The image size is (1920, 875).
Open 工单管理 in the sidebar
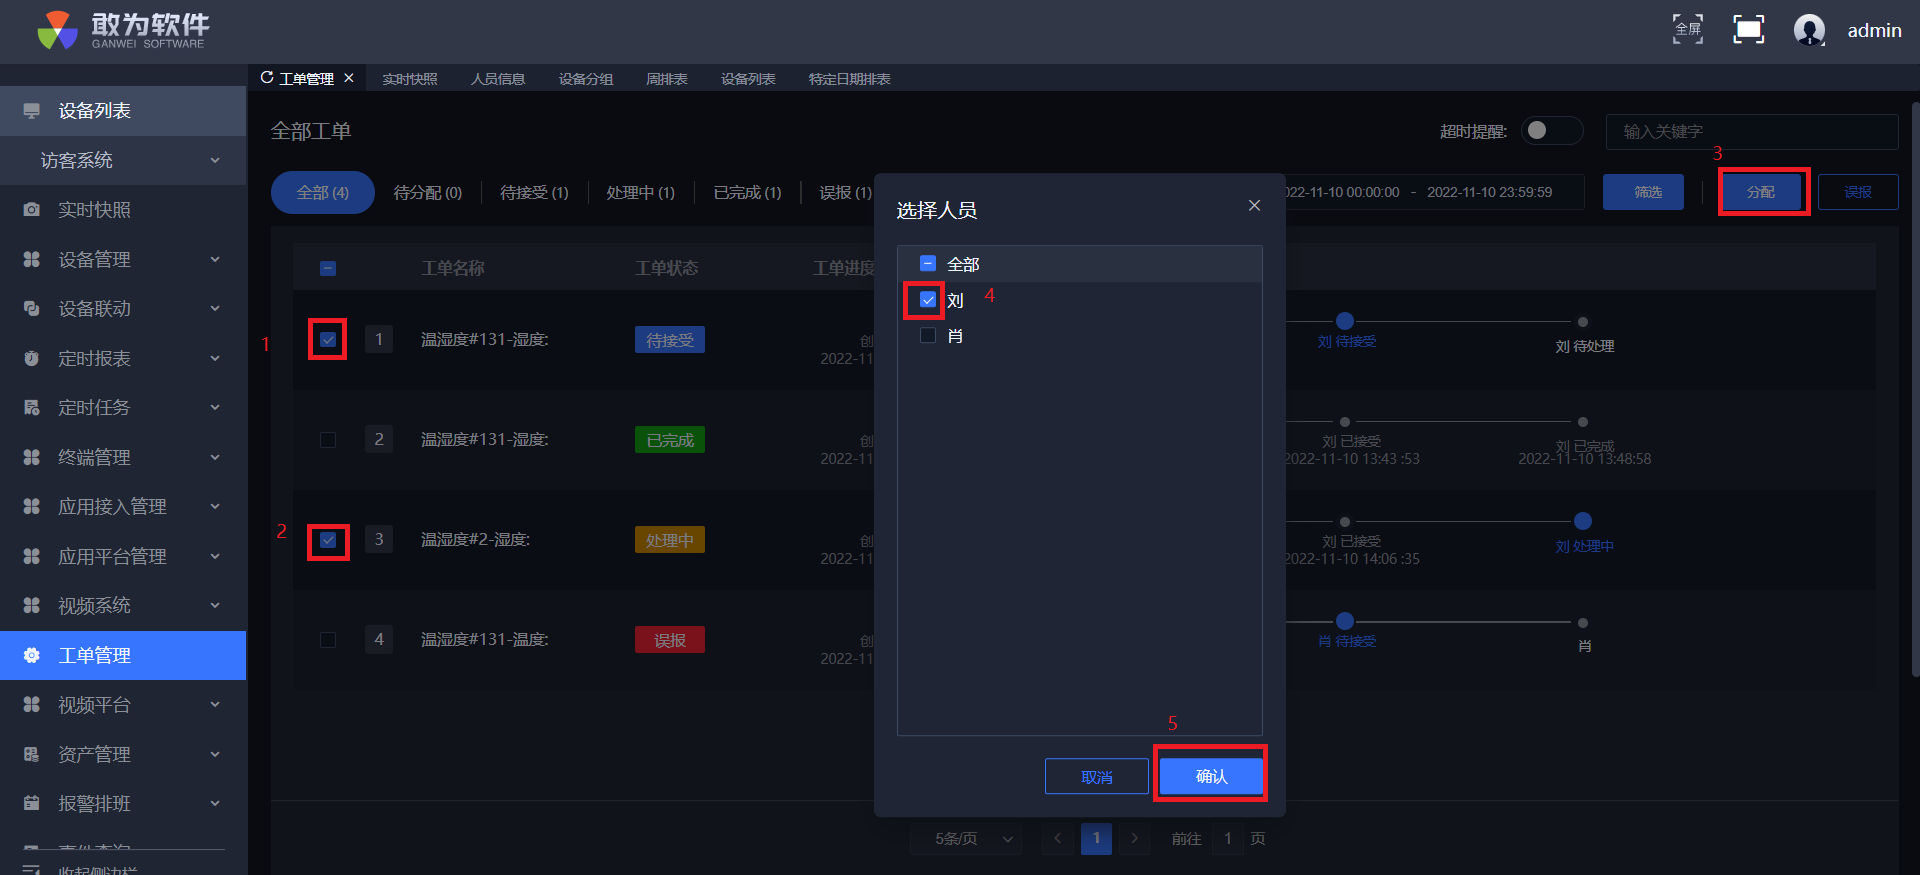(x=123, y=655)
